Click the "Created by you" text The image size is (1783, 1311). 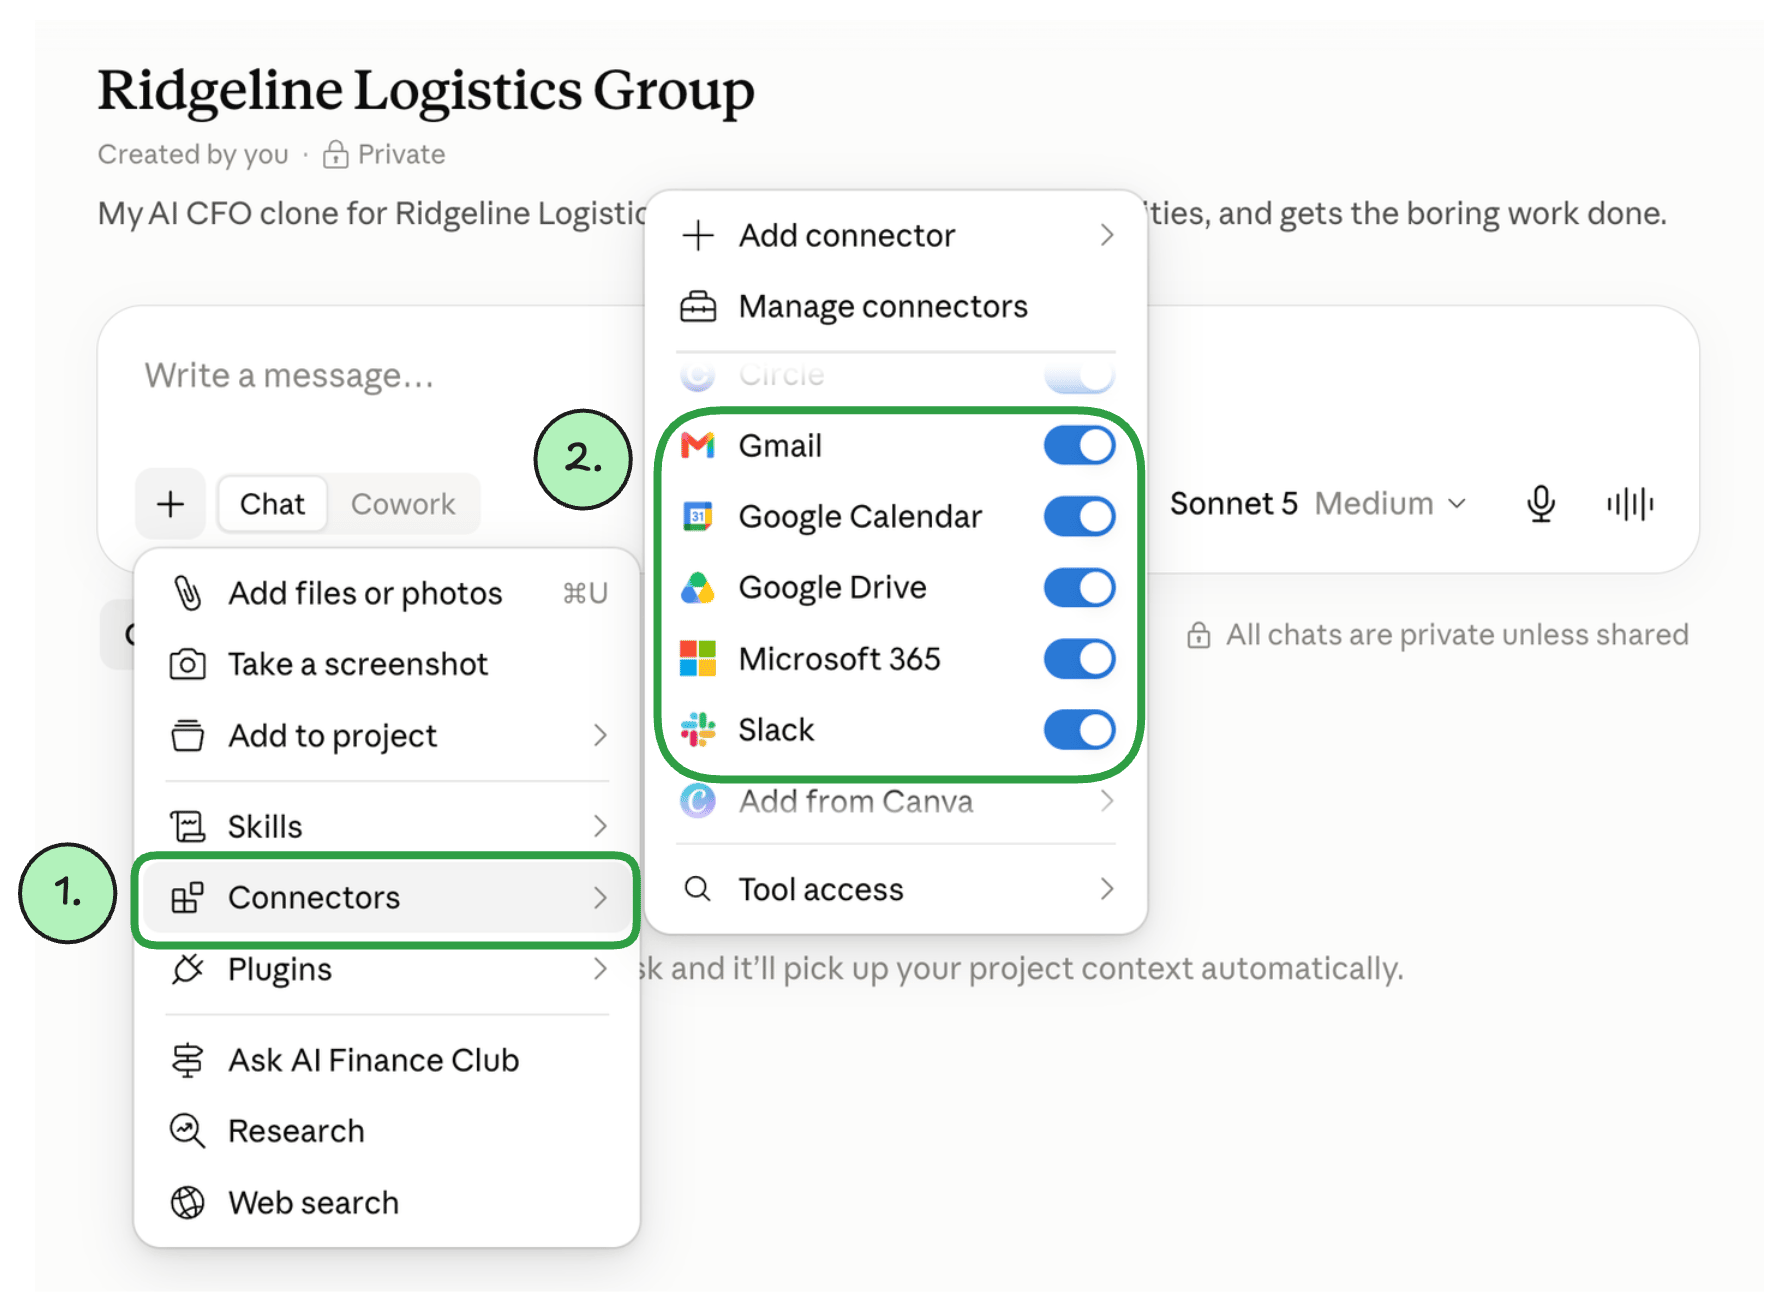pyautogui.click(x=193, y=155)
